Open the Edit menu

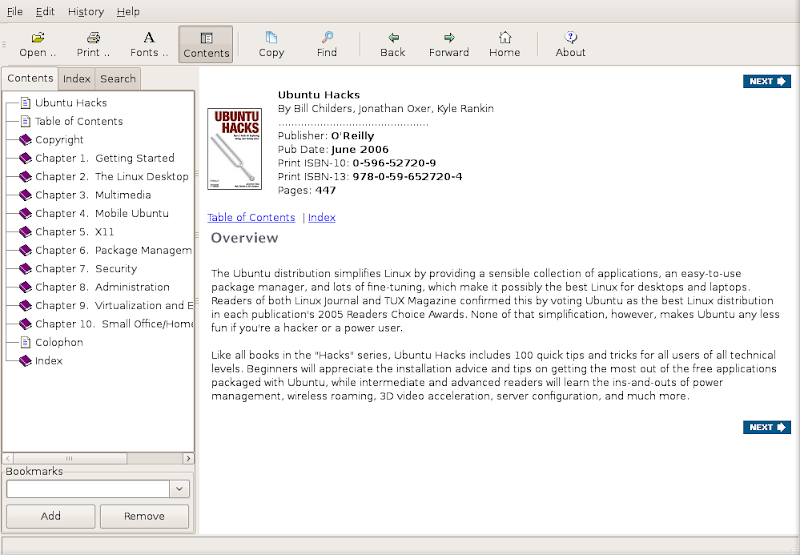[45, 11]
